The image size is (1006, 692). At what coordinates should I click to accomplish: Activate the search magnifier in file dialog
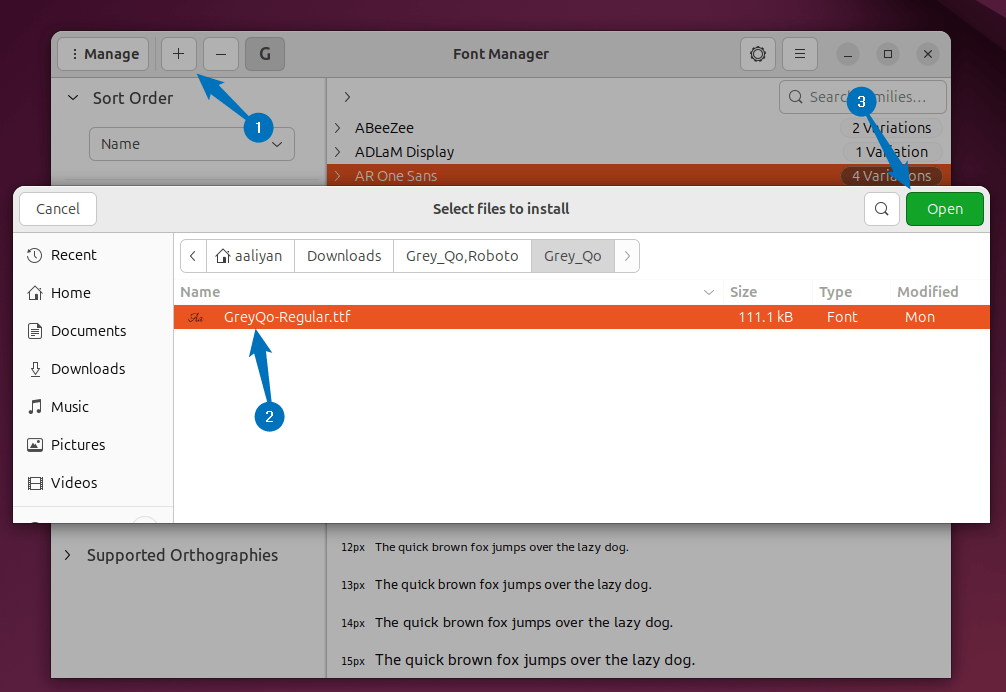click(x=881, y=209)
